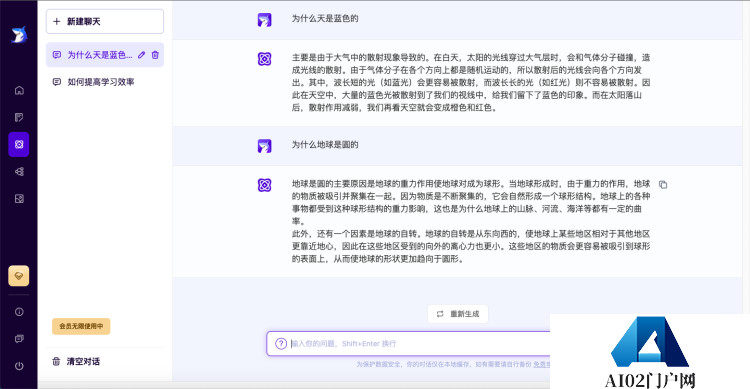The image size is (750, 389).
Task: Click the question text 为什么地球是圆的
Action: click(325, 144)
